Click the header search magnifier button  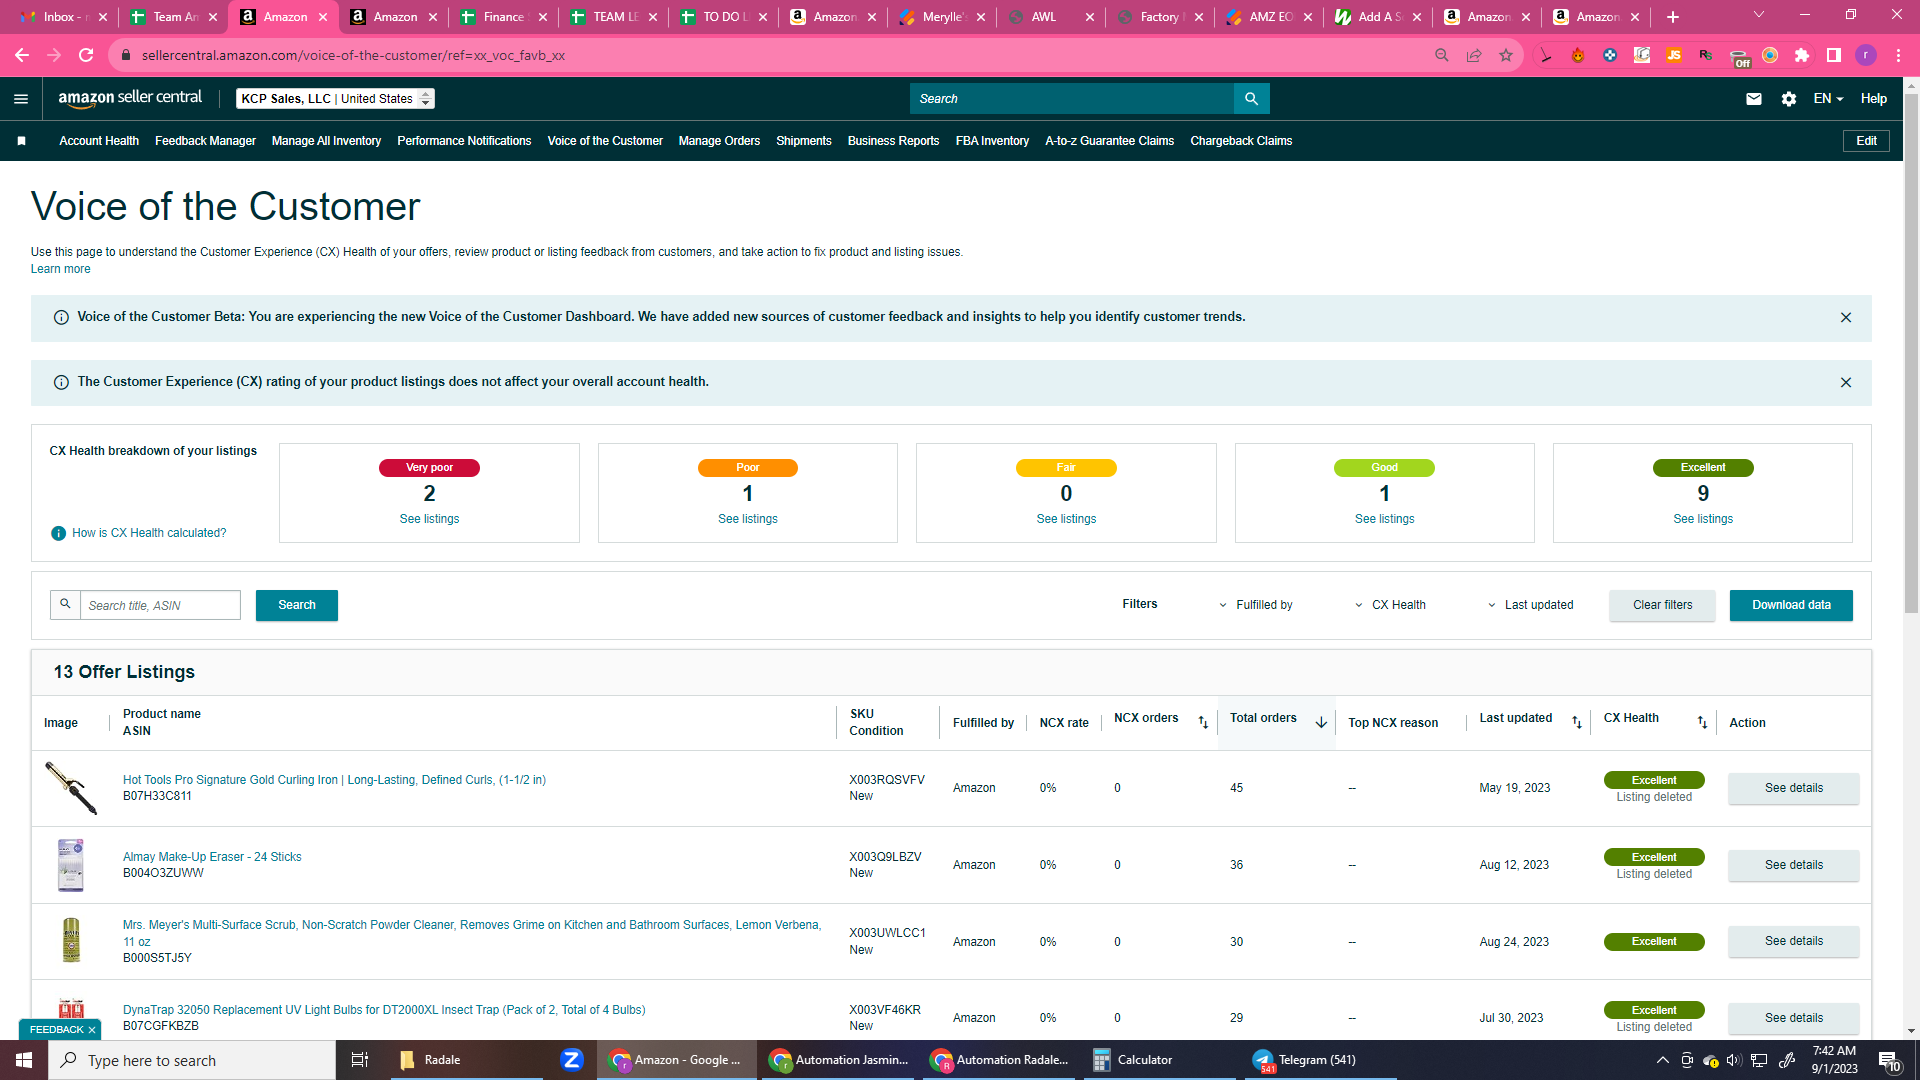tap(1251, 99)
